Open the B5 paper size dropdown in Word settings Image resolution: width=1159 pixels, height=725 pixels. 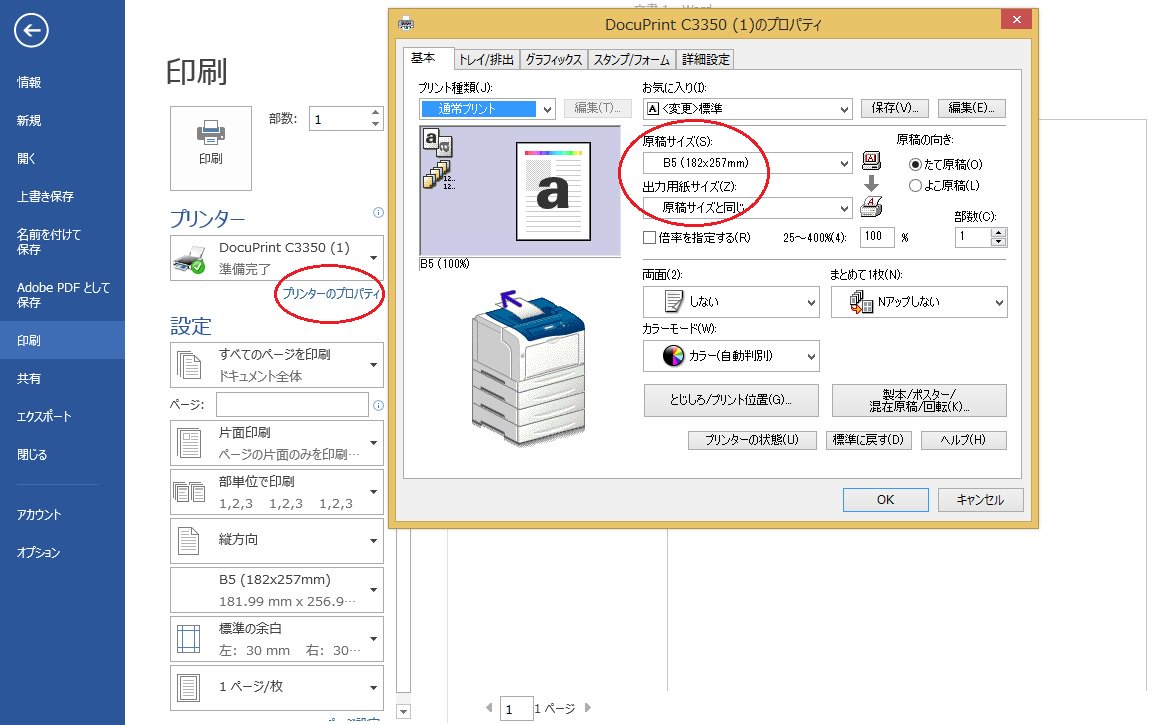(277, 590)
